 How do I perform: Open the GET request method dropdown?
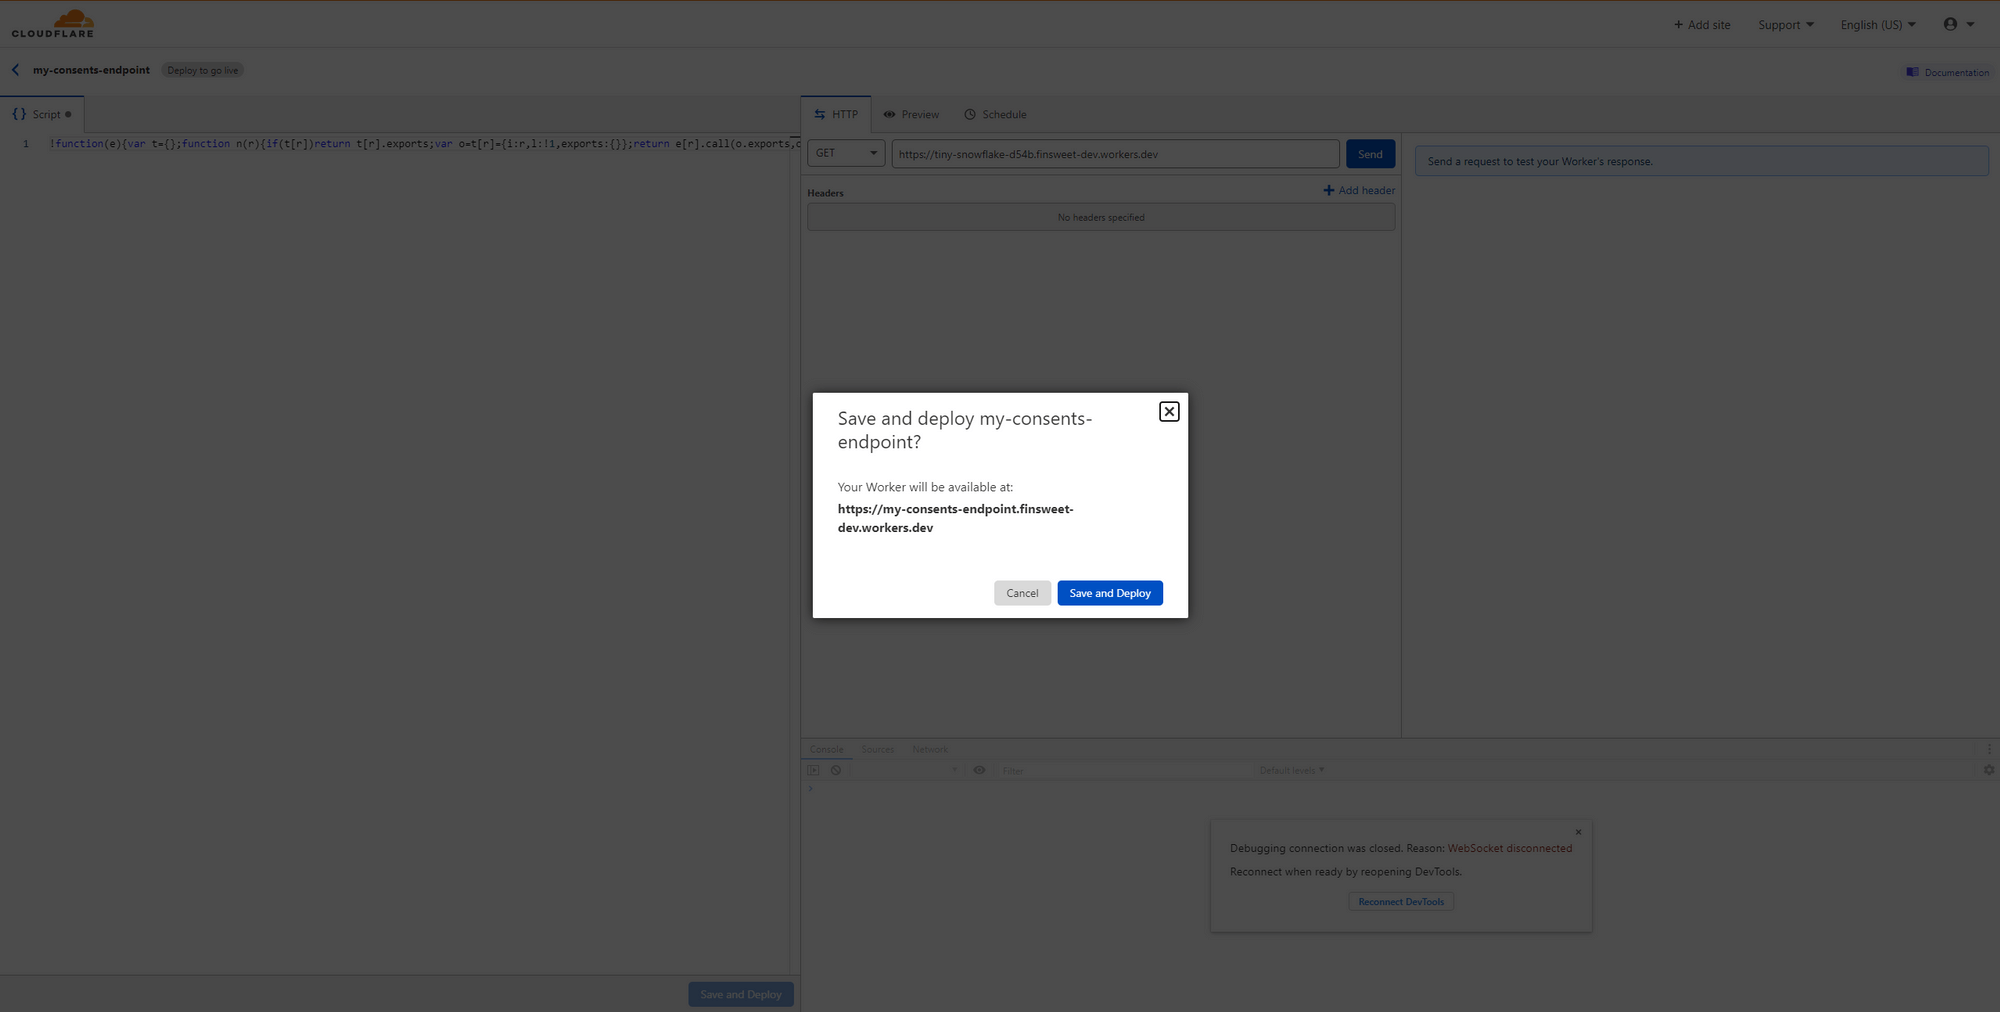pos(845,153)
